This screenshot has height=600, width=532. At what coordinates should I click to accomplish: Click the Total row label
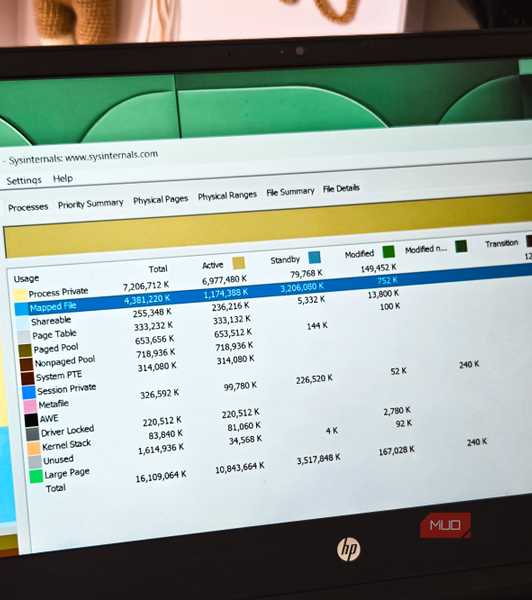(56, 488)
